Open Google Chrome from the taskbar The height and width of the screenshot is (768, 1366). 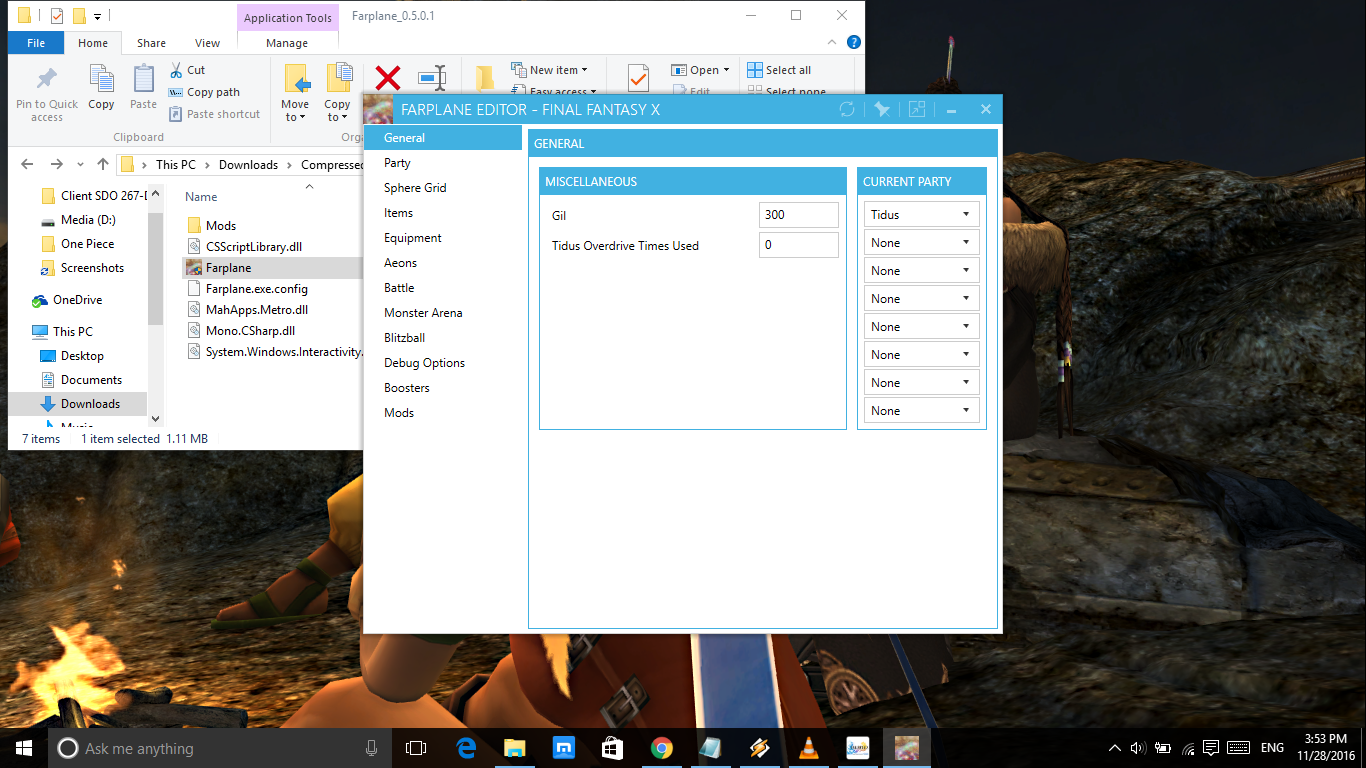[x=661, y=748]
